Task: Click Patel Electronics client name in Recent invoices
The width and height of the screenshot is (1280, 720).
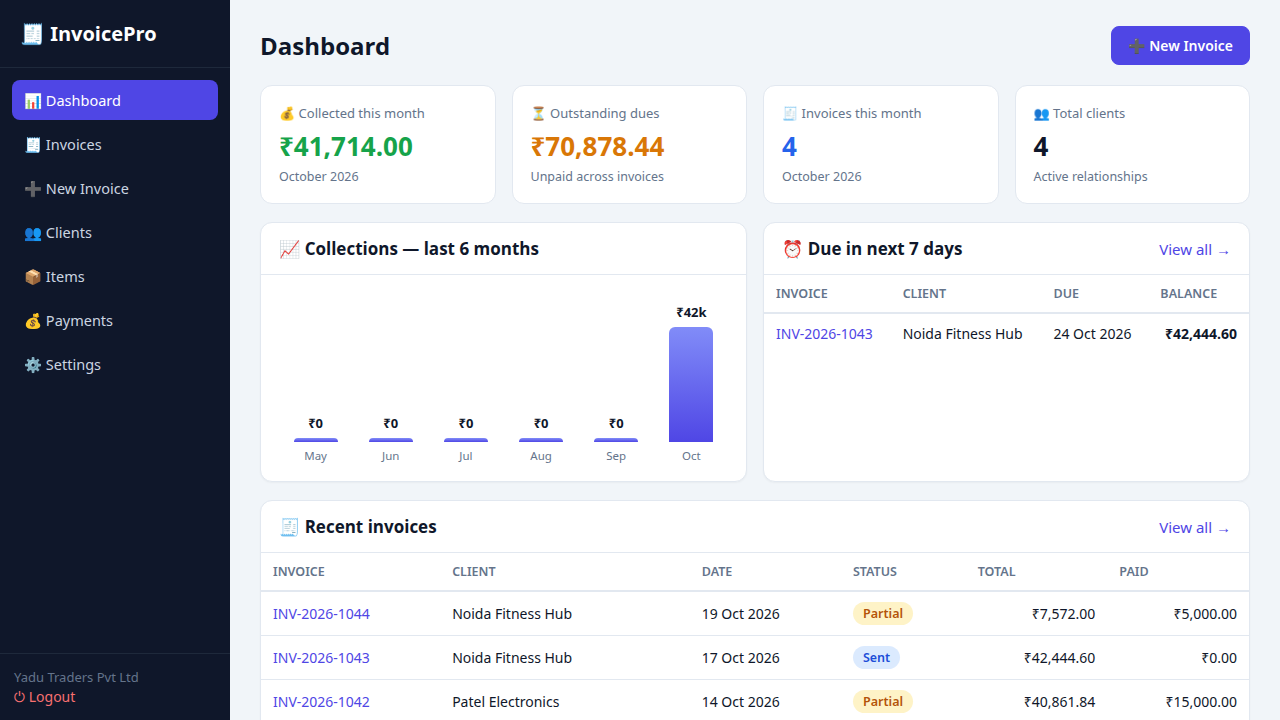Action: click(x=506, y=702)
